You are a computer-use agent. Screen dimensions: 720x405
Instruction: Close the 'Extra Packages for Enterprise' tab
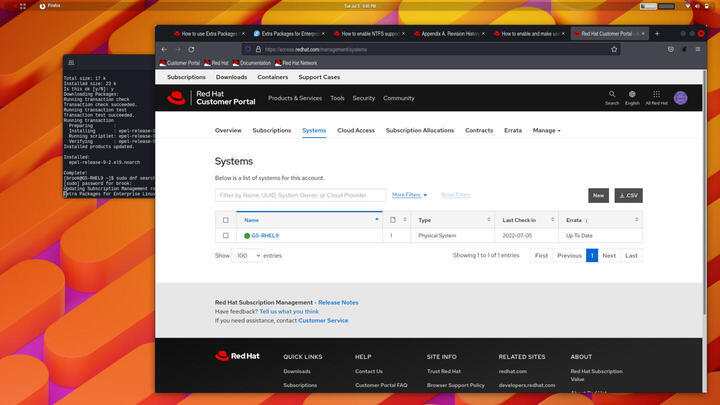(x=323, y=34)
